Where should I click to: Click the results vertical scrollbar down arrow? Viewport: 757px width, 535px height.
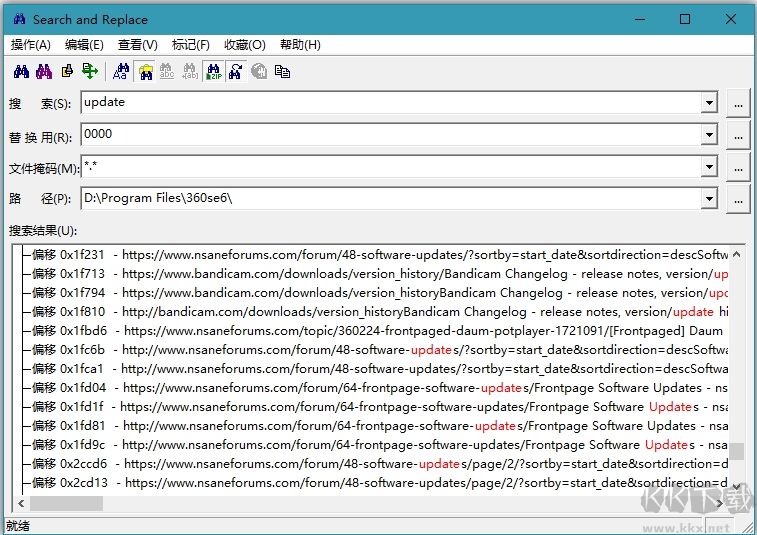pos(736,486)
